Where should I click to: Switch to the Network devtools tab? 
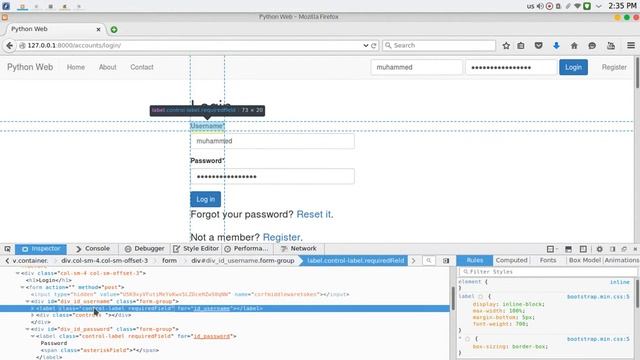click(x=299, y=249)
